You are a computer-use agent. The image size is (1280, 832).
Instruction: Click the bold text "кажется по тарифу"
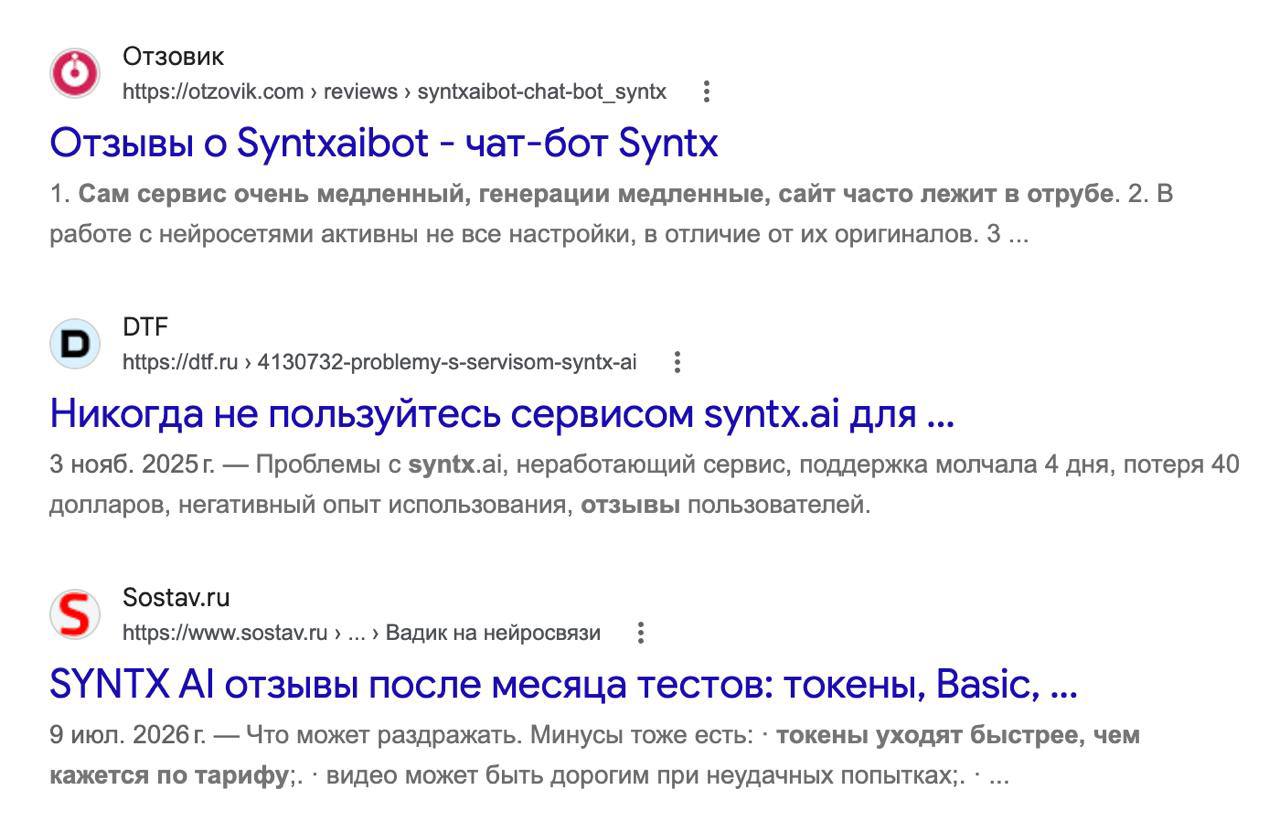point(169,776)
